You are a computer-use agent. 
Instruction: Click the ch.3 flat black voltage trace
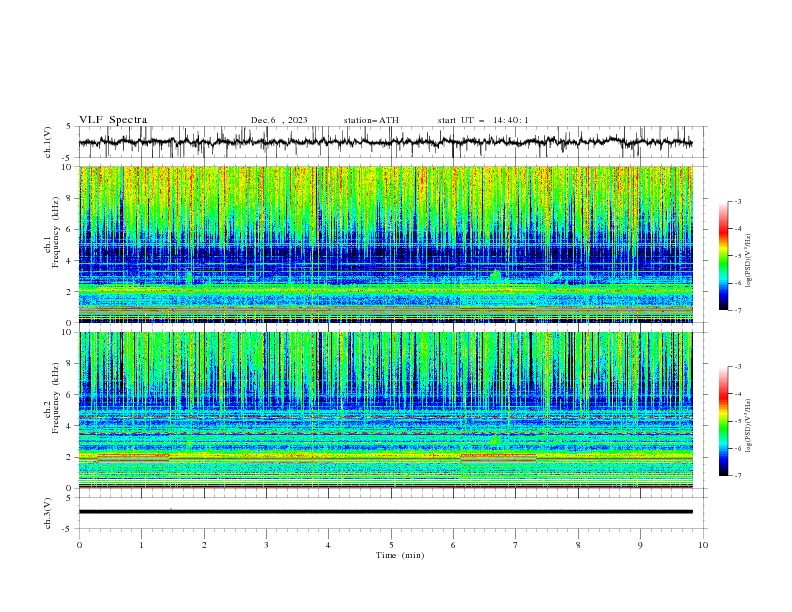click(x=385, y=512)
